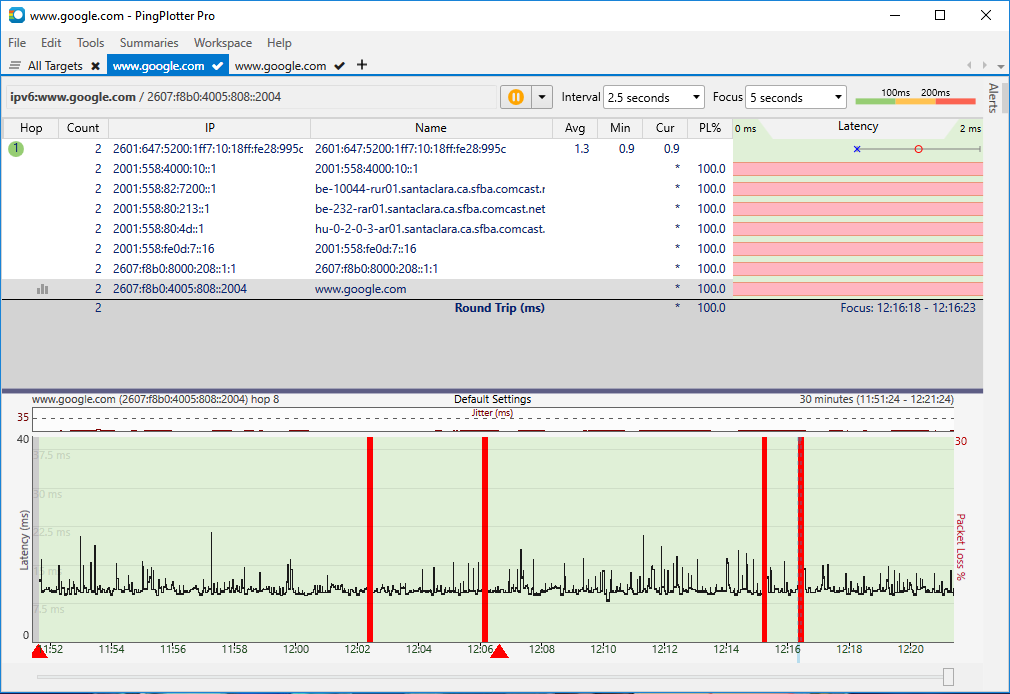Add a new target tab with plus
Screen dimensions: 1010x694
pos(362,65)
